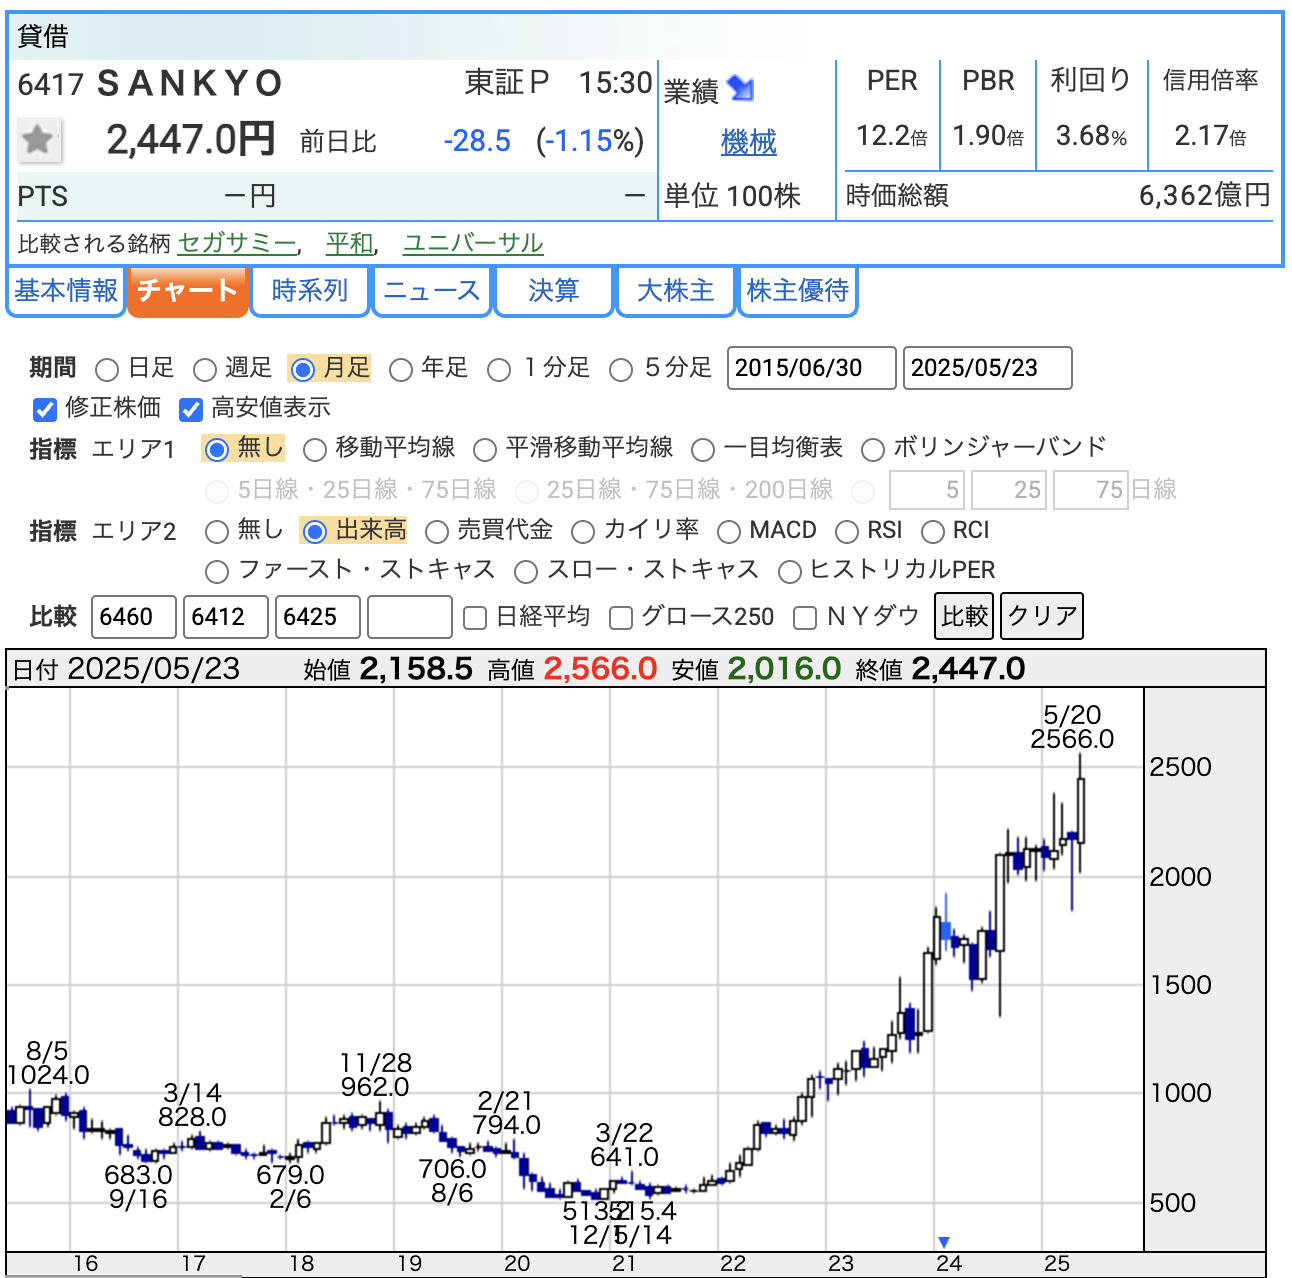
Task: Click the 利回り 3.68% value
Action: (x=1091, y=136)
